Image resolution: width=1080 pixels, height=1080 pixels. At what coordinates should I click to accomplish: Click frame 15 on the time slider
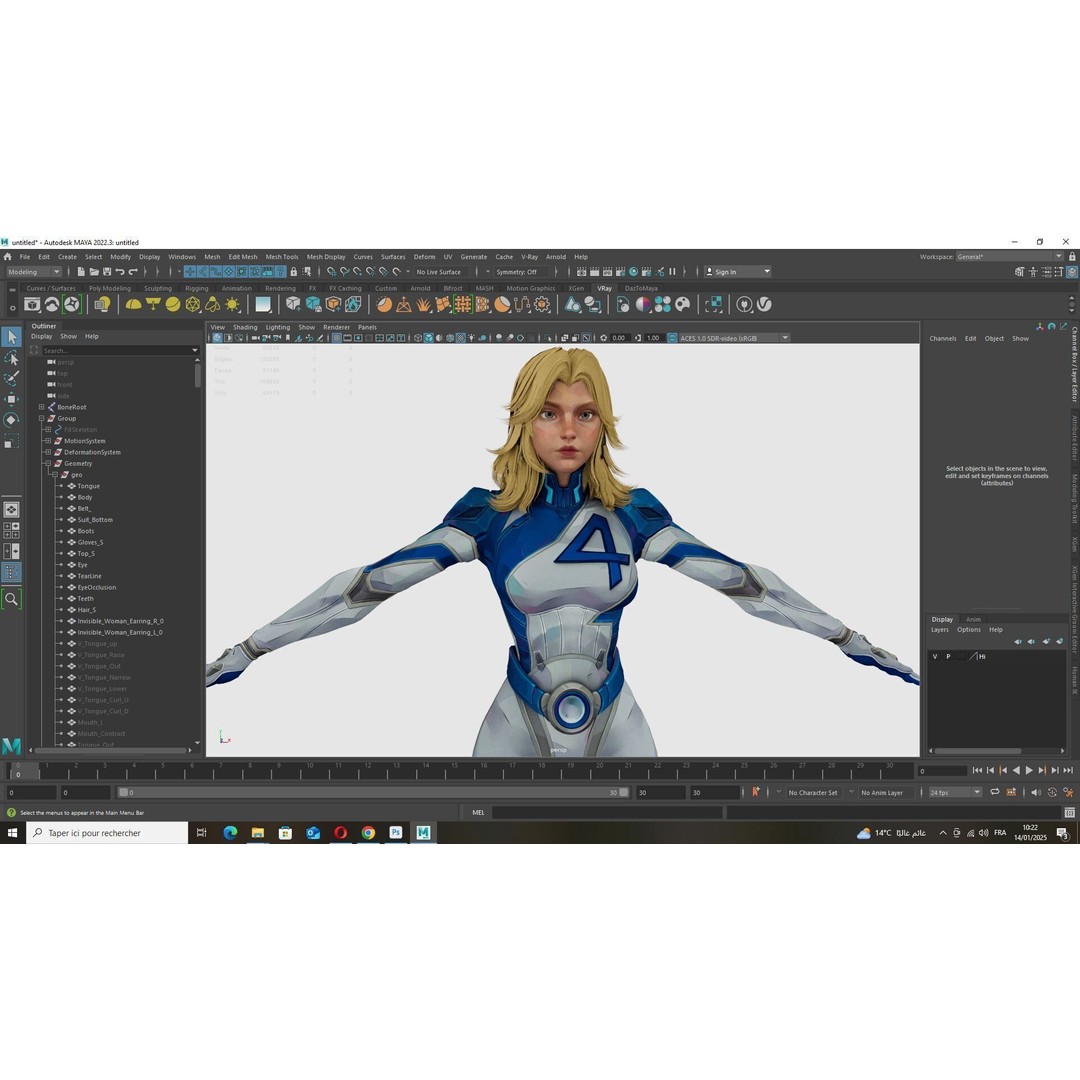(455, 771)
